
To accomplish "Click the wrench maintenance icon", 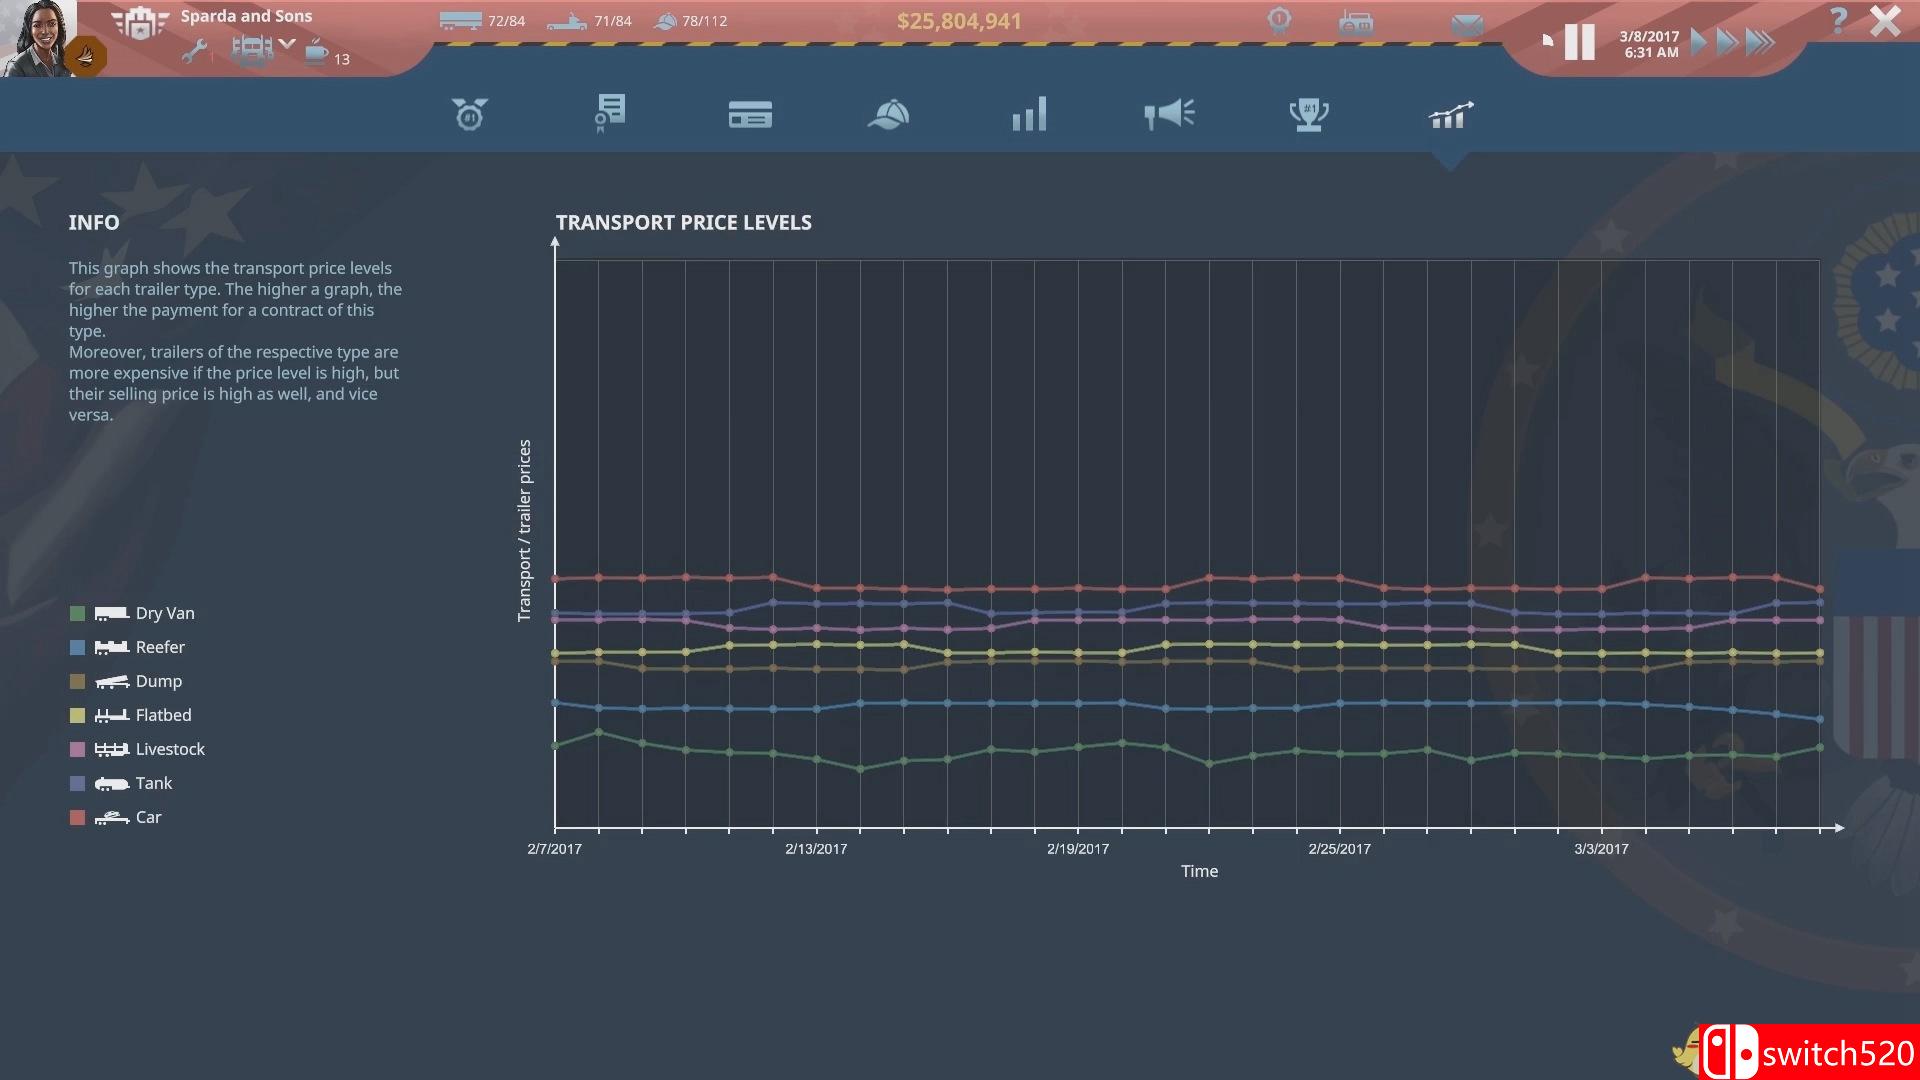I will coord(195,51).
